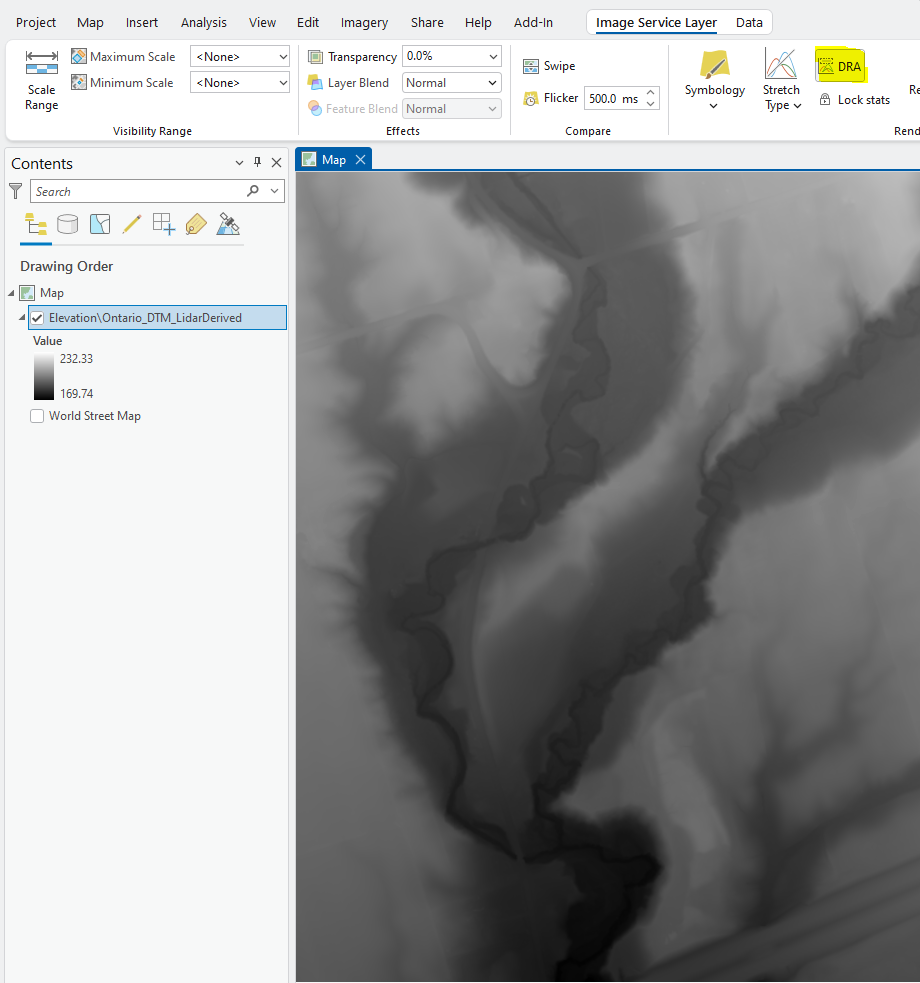Increase Flicker milliseconds with the stepper
Viewport: 920px width, 983px height.
650,93
